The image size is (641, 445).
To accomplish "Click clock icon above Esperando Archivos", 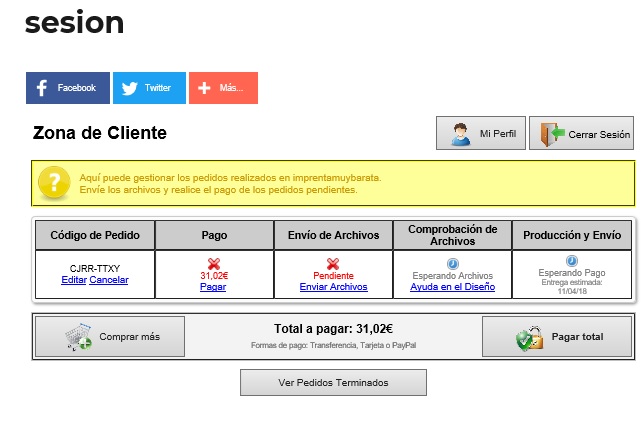I will coord(453,264).
